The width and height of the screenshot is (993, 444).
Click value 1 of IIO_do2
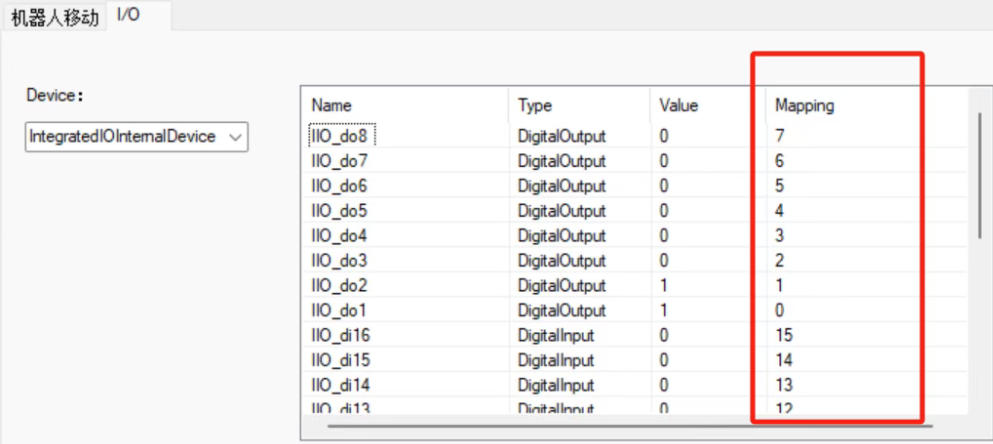click(x=665, y=286)
